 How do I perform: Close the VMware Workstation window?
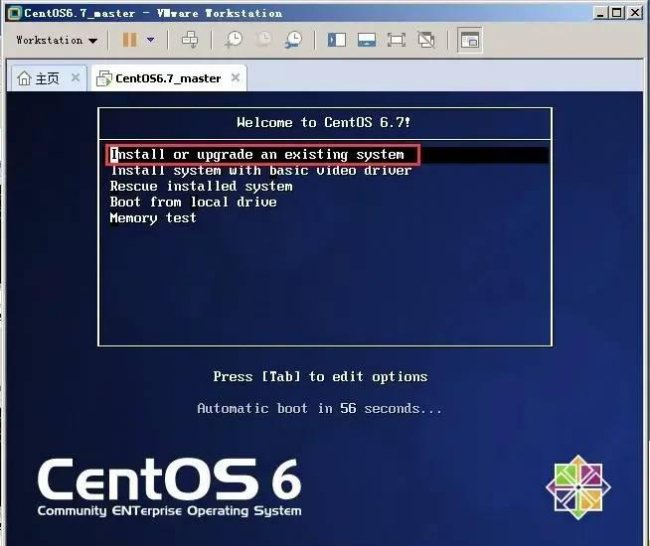pyautogui.click(x=635, y=13)
